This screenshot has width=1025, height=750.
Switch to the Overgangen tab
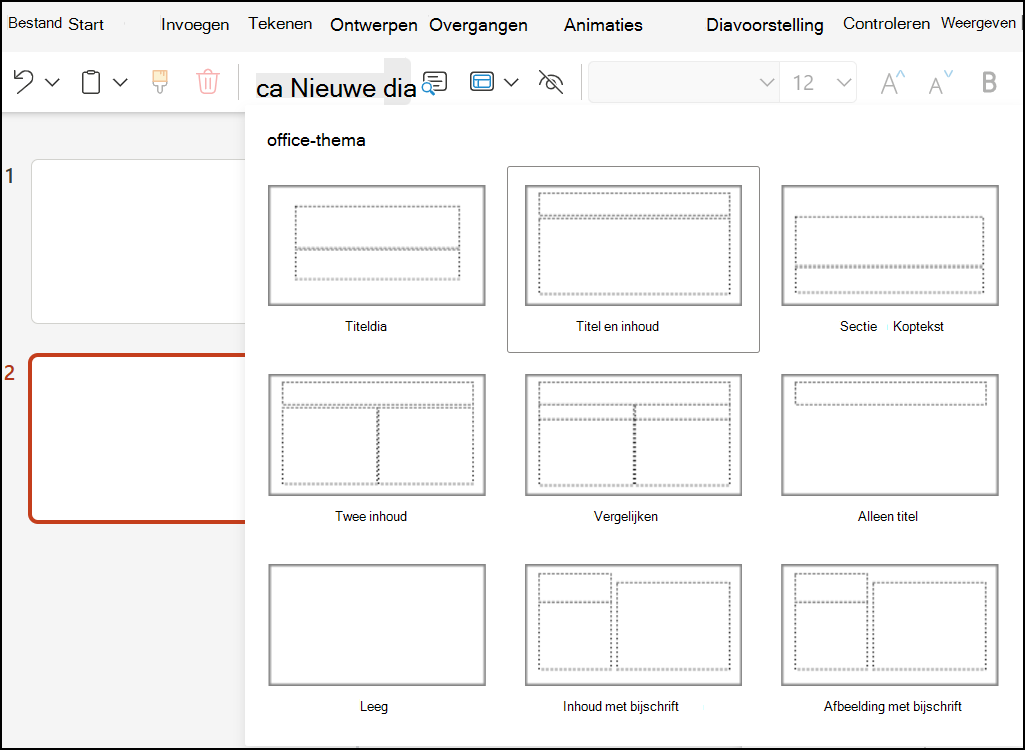point(479,25)
